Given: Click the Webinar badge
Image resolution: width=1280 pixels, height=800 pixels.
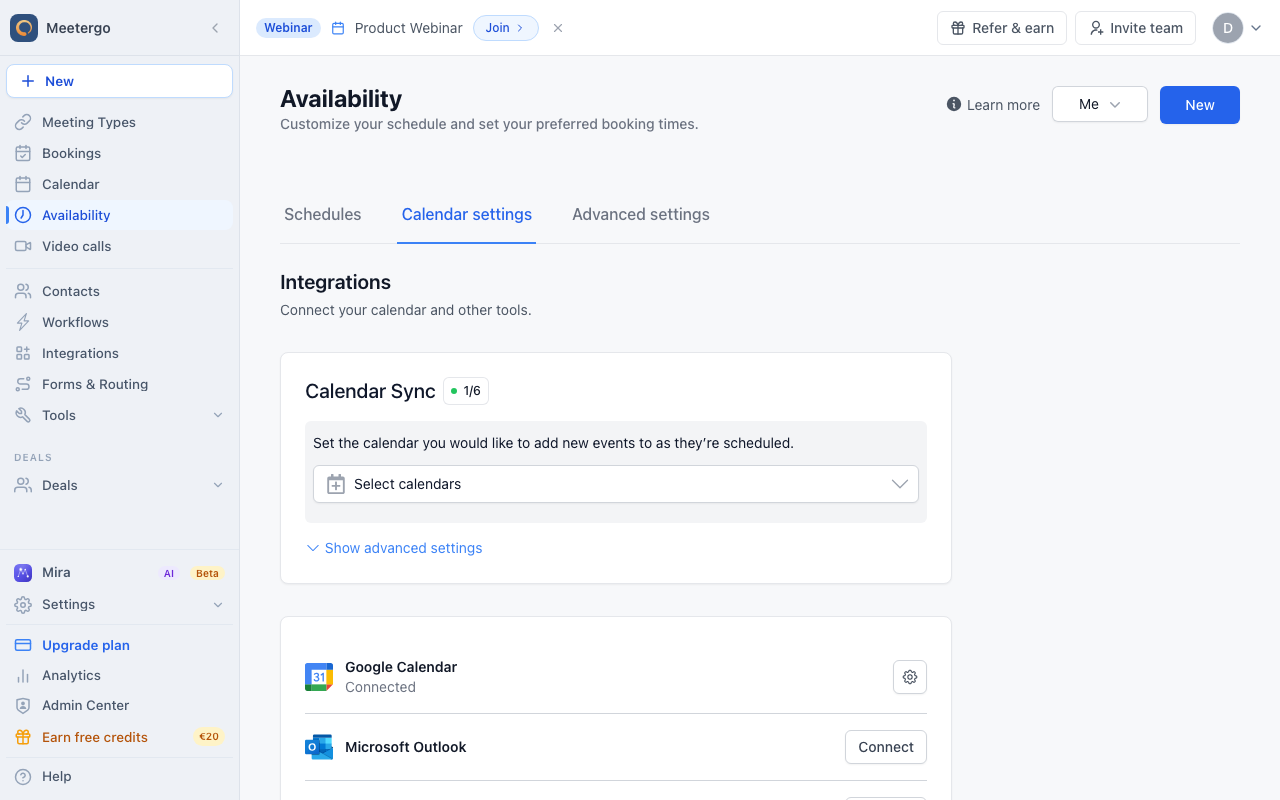Looking at the screenshot, I should [x=288, y=28].
